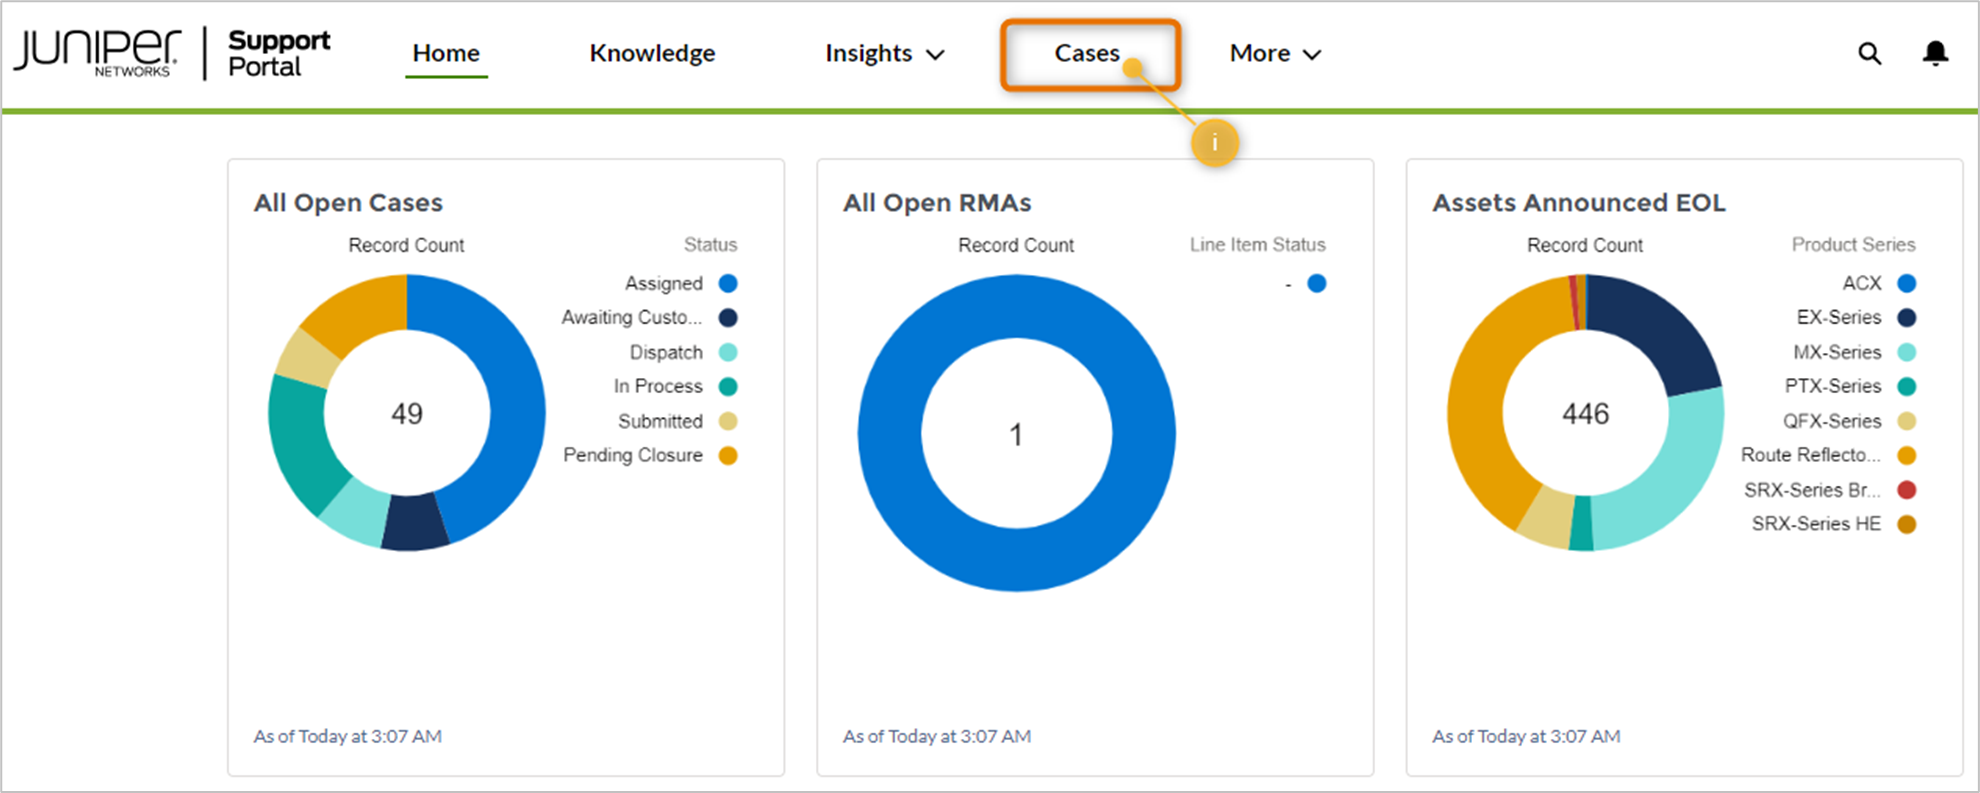Click the 446 total in EOL chart
The image size is (1980, 793).
(1585, 414)
